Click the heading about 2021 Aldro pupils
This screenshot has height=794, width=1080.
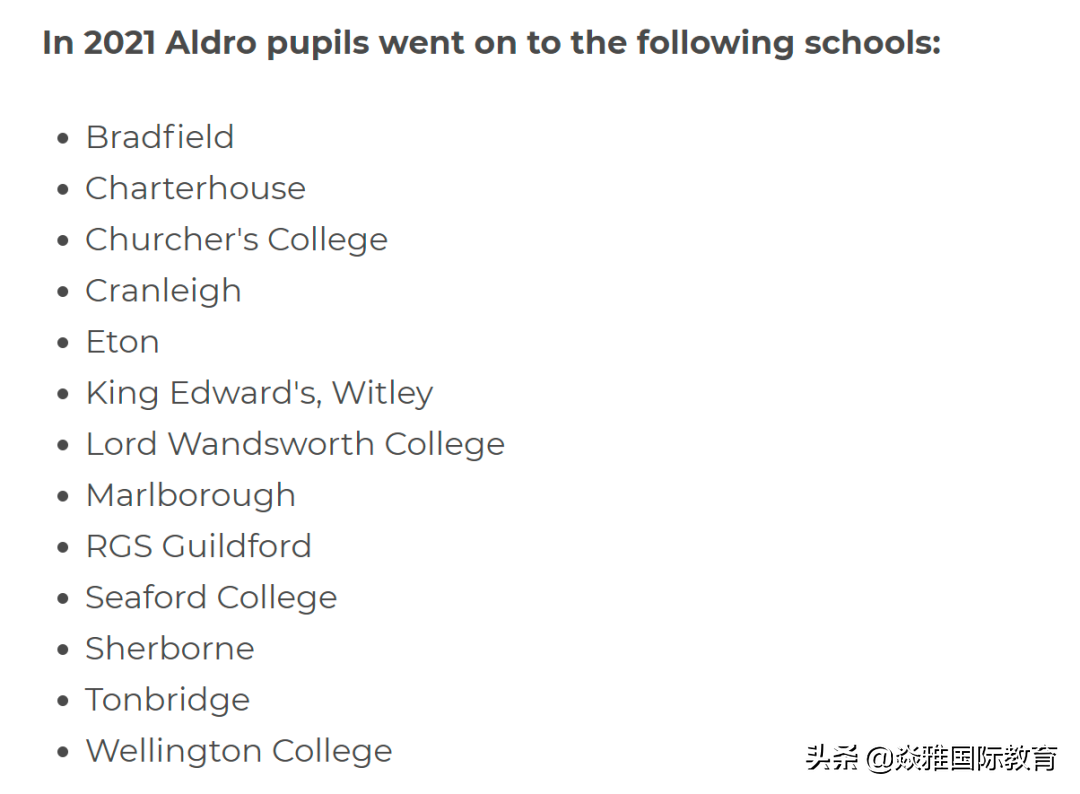(491, 43)
